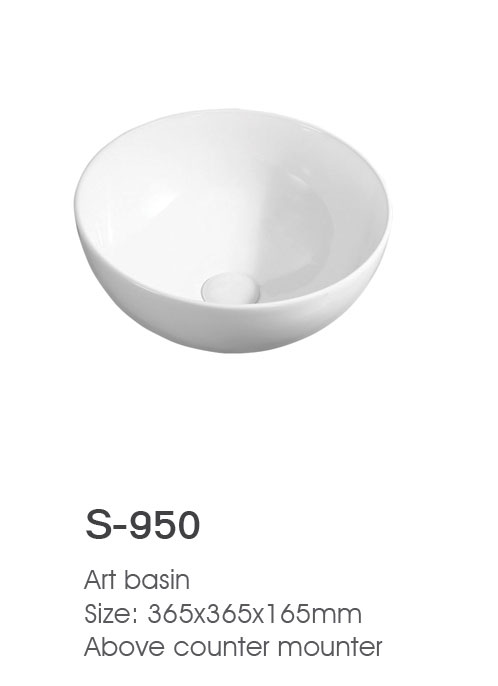Click the word "Above" in the last line

[x=125, y=647]
